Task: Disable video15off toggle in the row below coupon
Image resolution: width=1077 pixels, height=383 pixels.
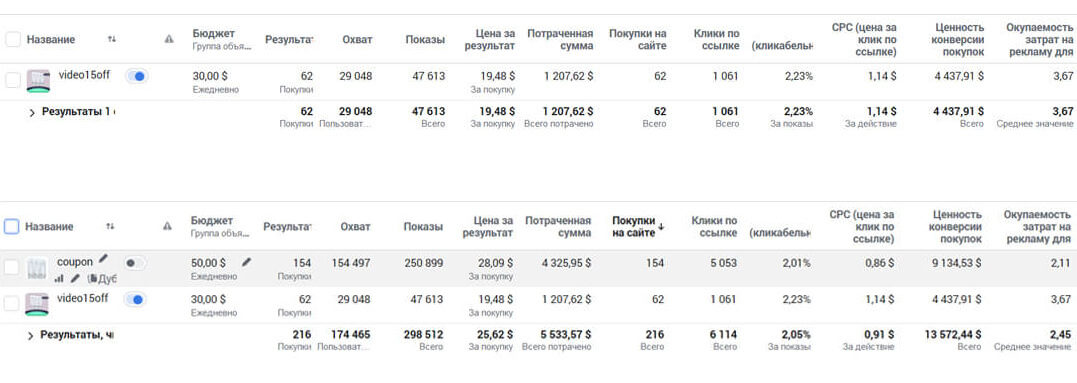Action: pos(136,299)
